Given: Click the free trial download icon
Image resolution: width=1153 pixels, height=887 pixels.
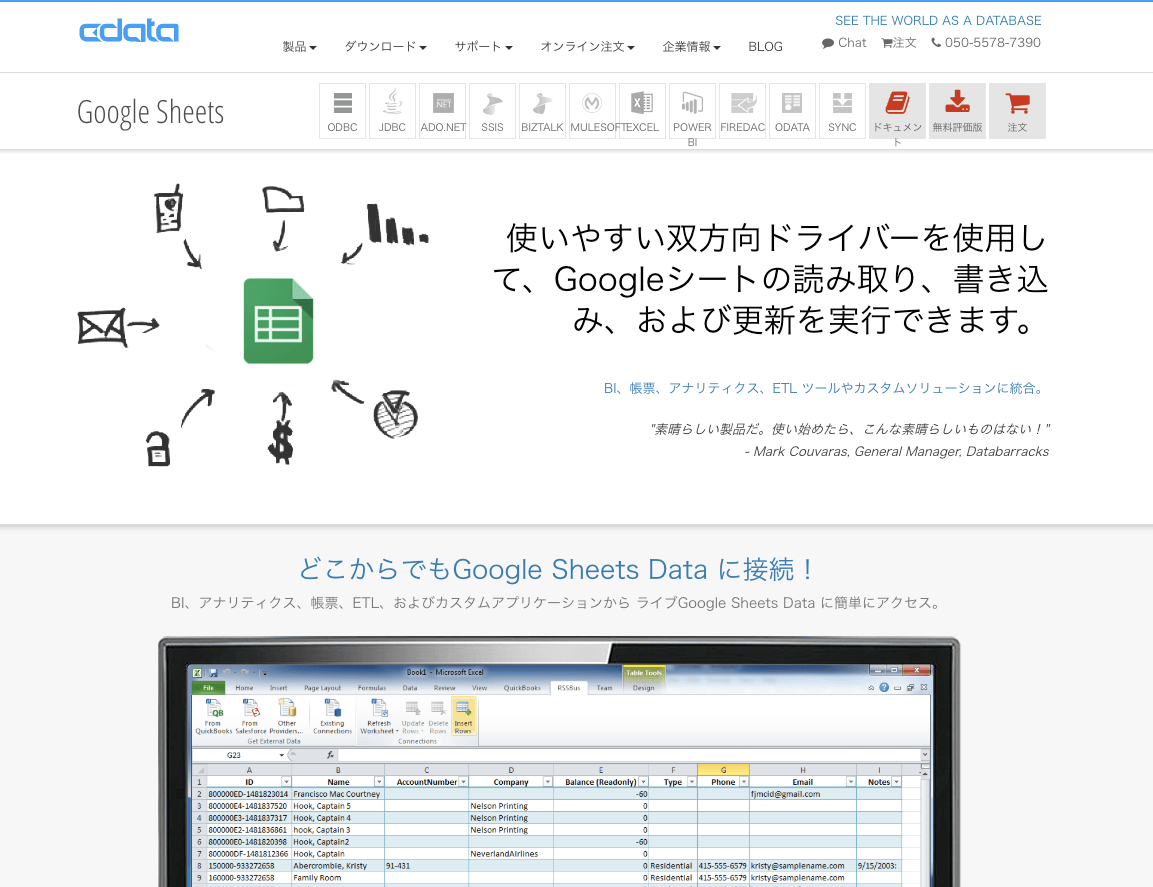Looking at the screenshot, I should (x=957, y=110).
